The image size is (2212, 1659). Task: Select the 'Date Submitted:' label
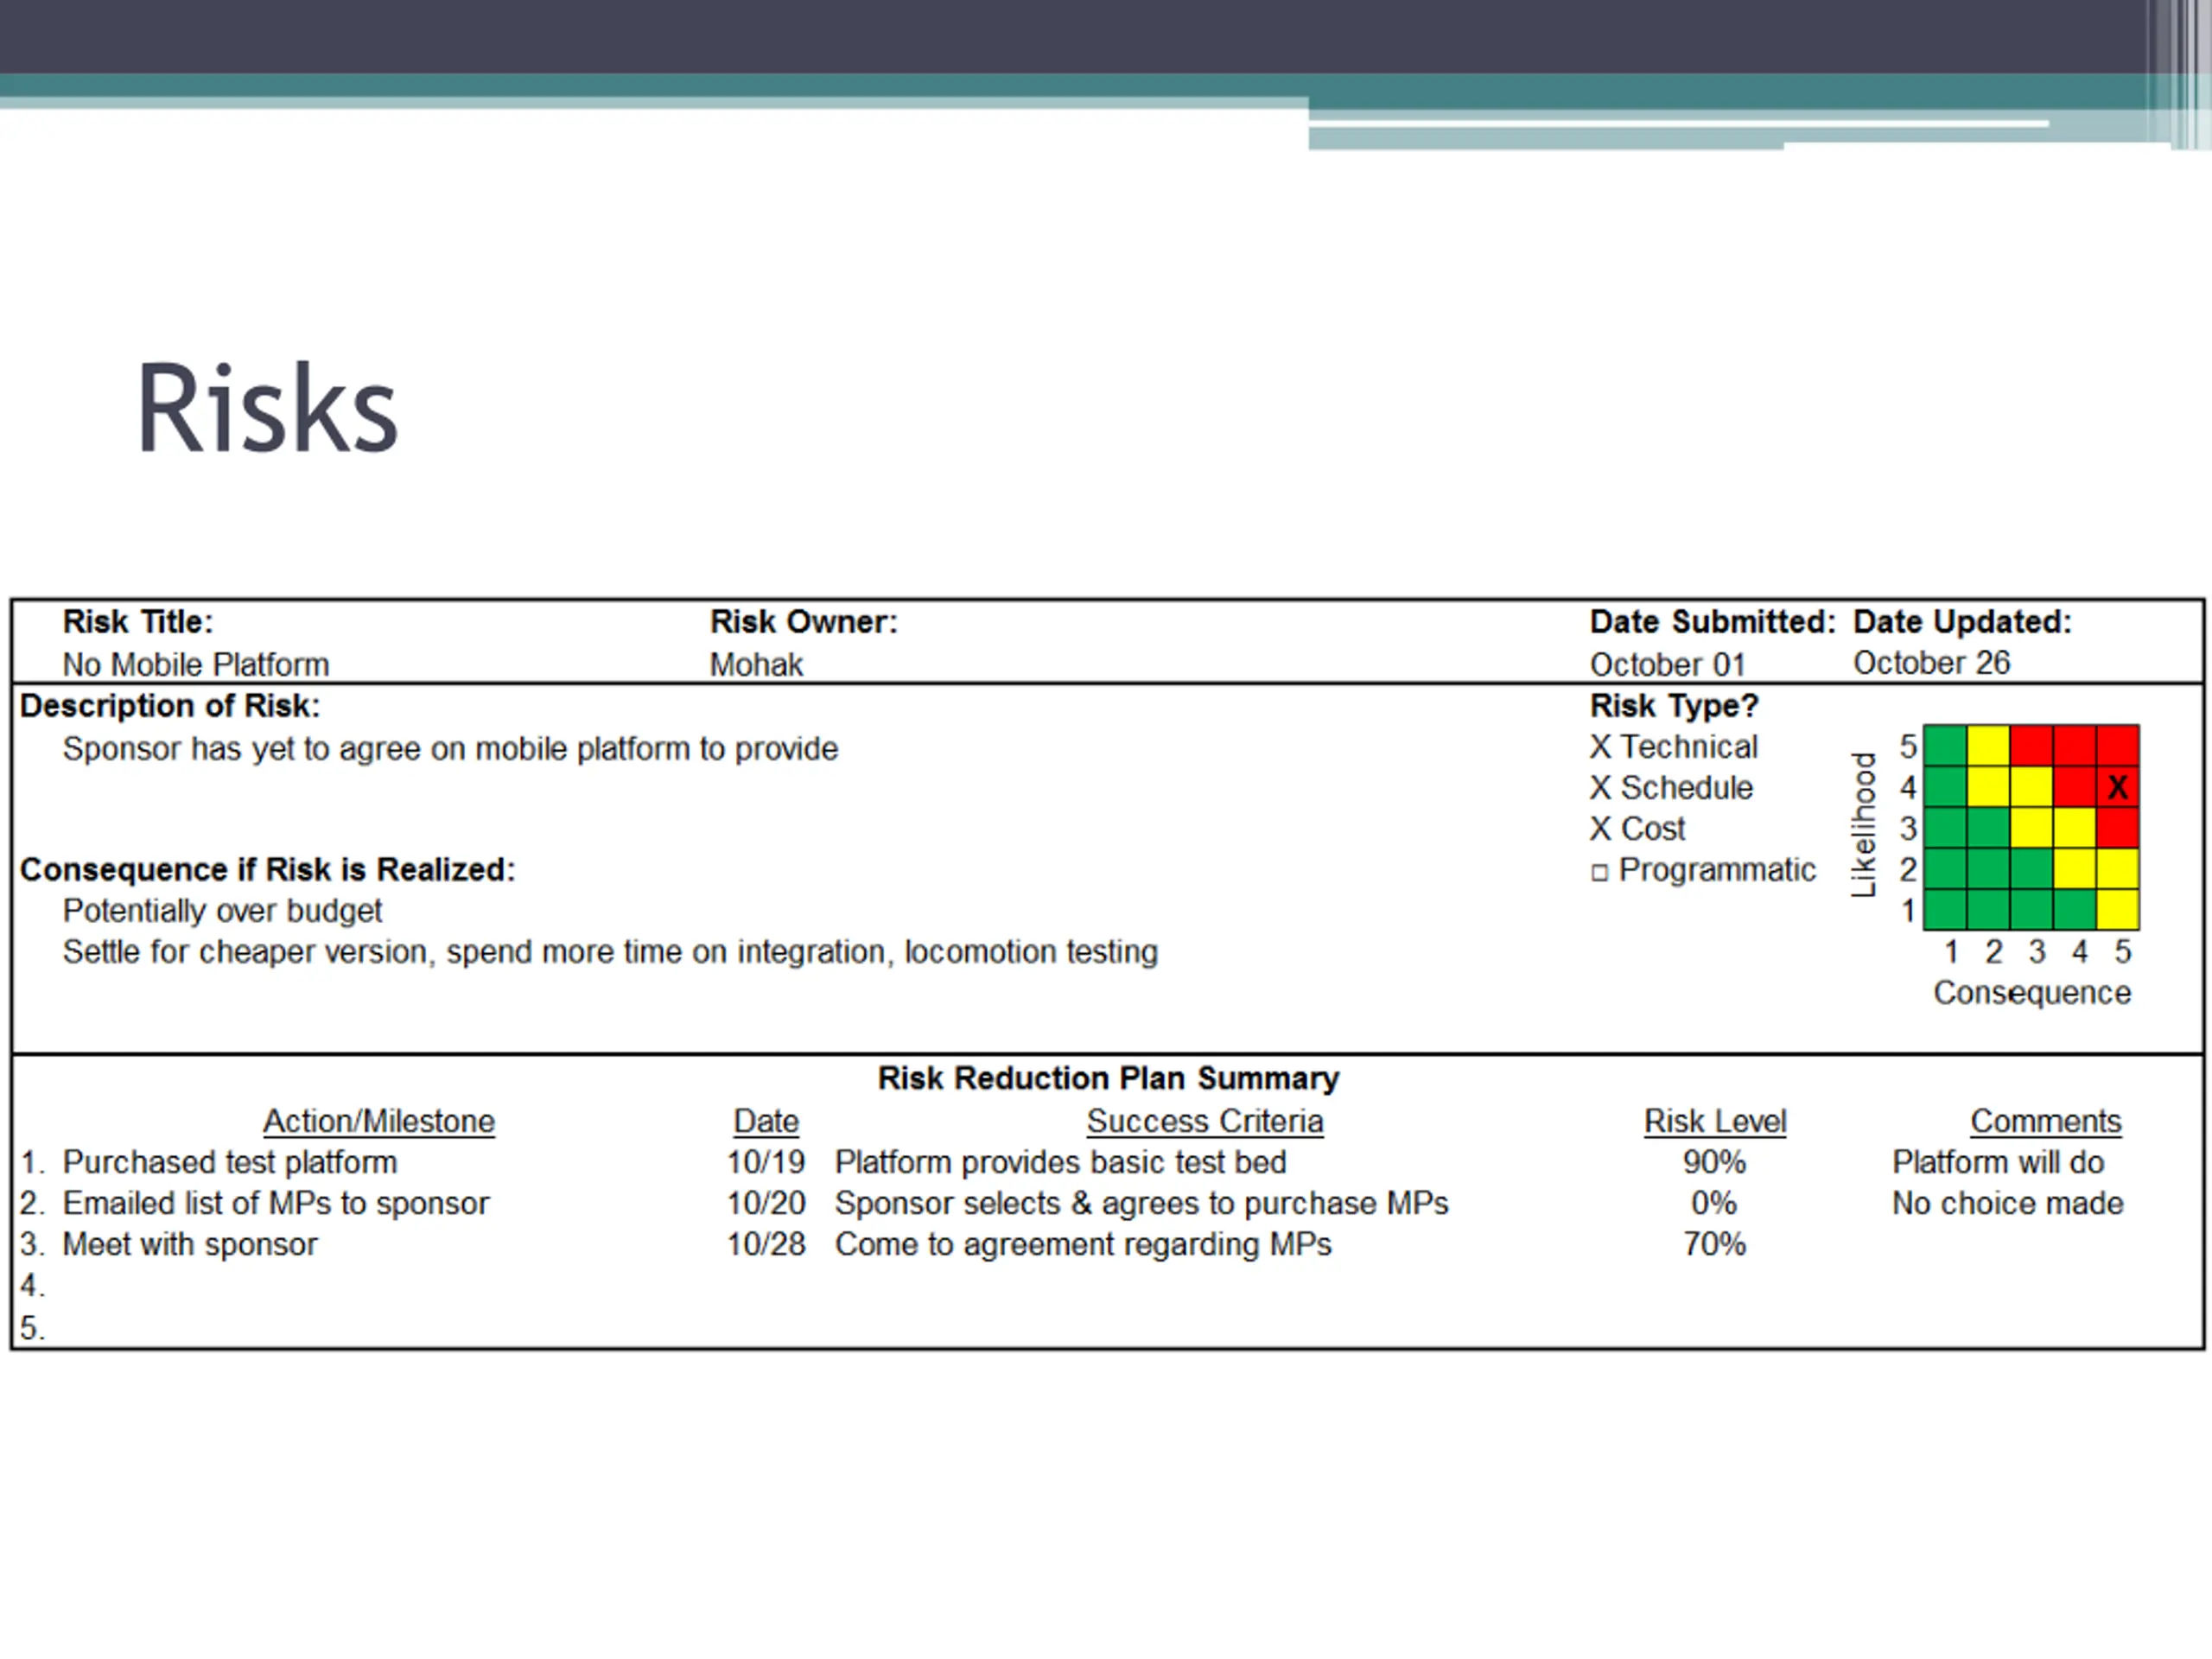[x=1713, y=622]
